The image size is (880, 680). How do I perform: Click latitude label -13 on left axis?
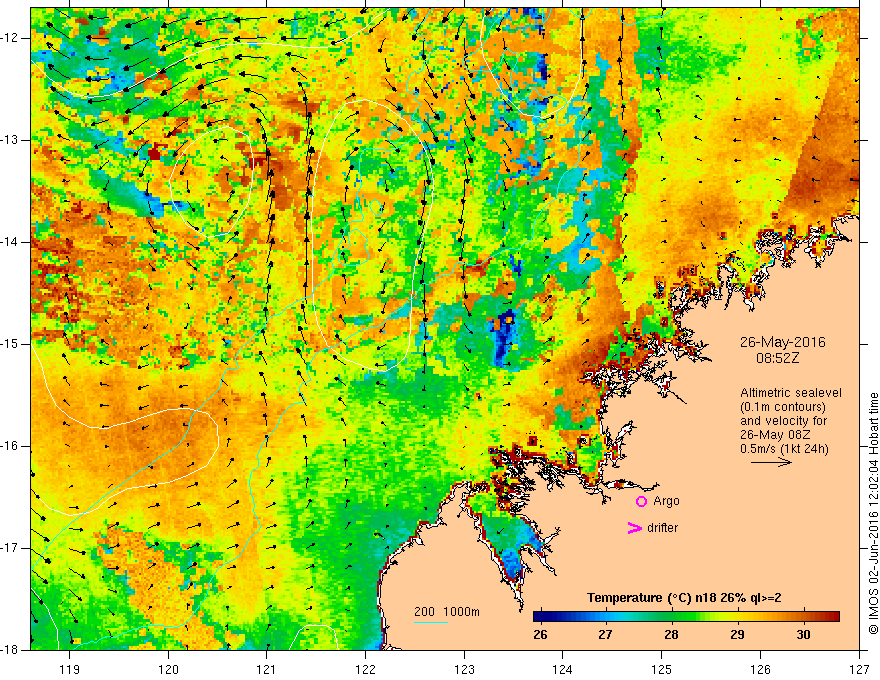pyautogui.click(x=11, y=140)
